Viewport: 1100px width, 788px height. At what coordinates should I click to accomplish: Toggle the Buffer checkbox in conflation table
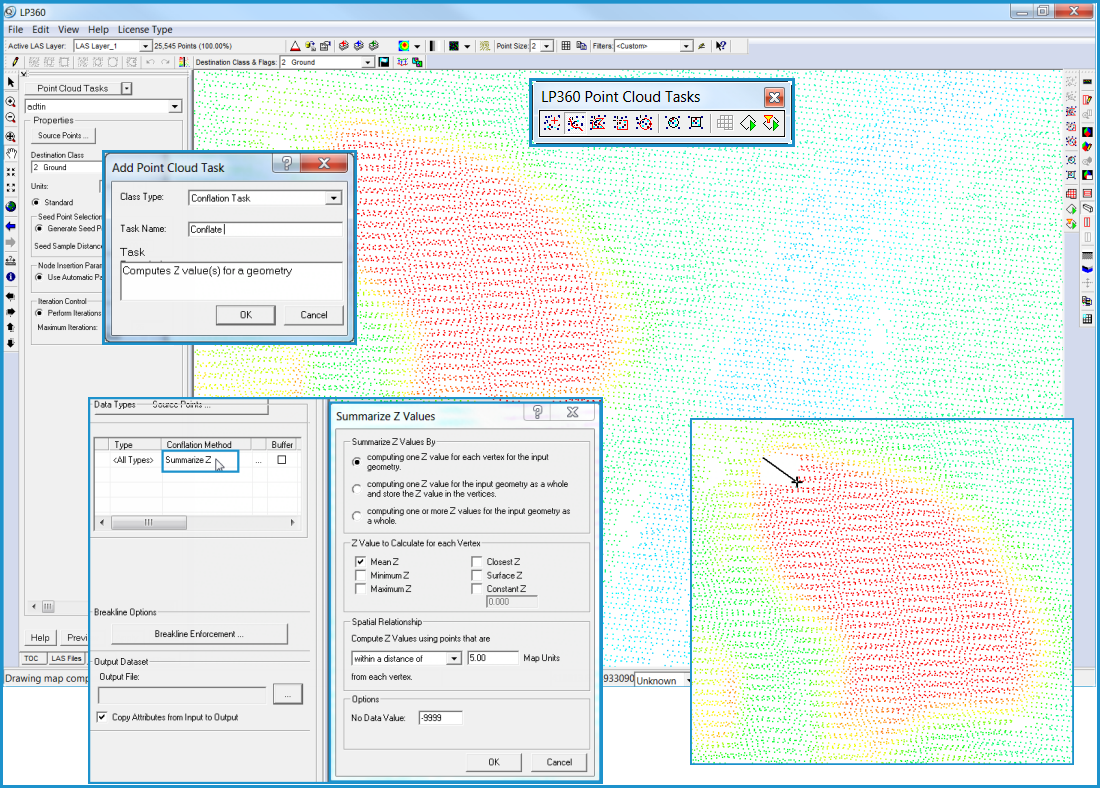[x=281, y=460]
